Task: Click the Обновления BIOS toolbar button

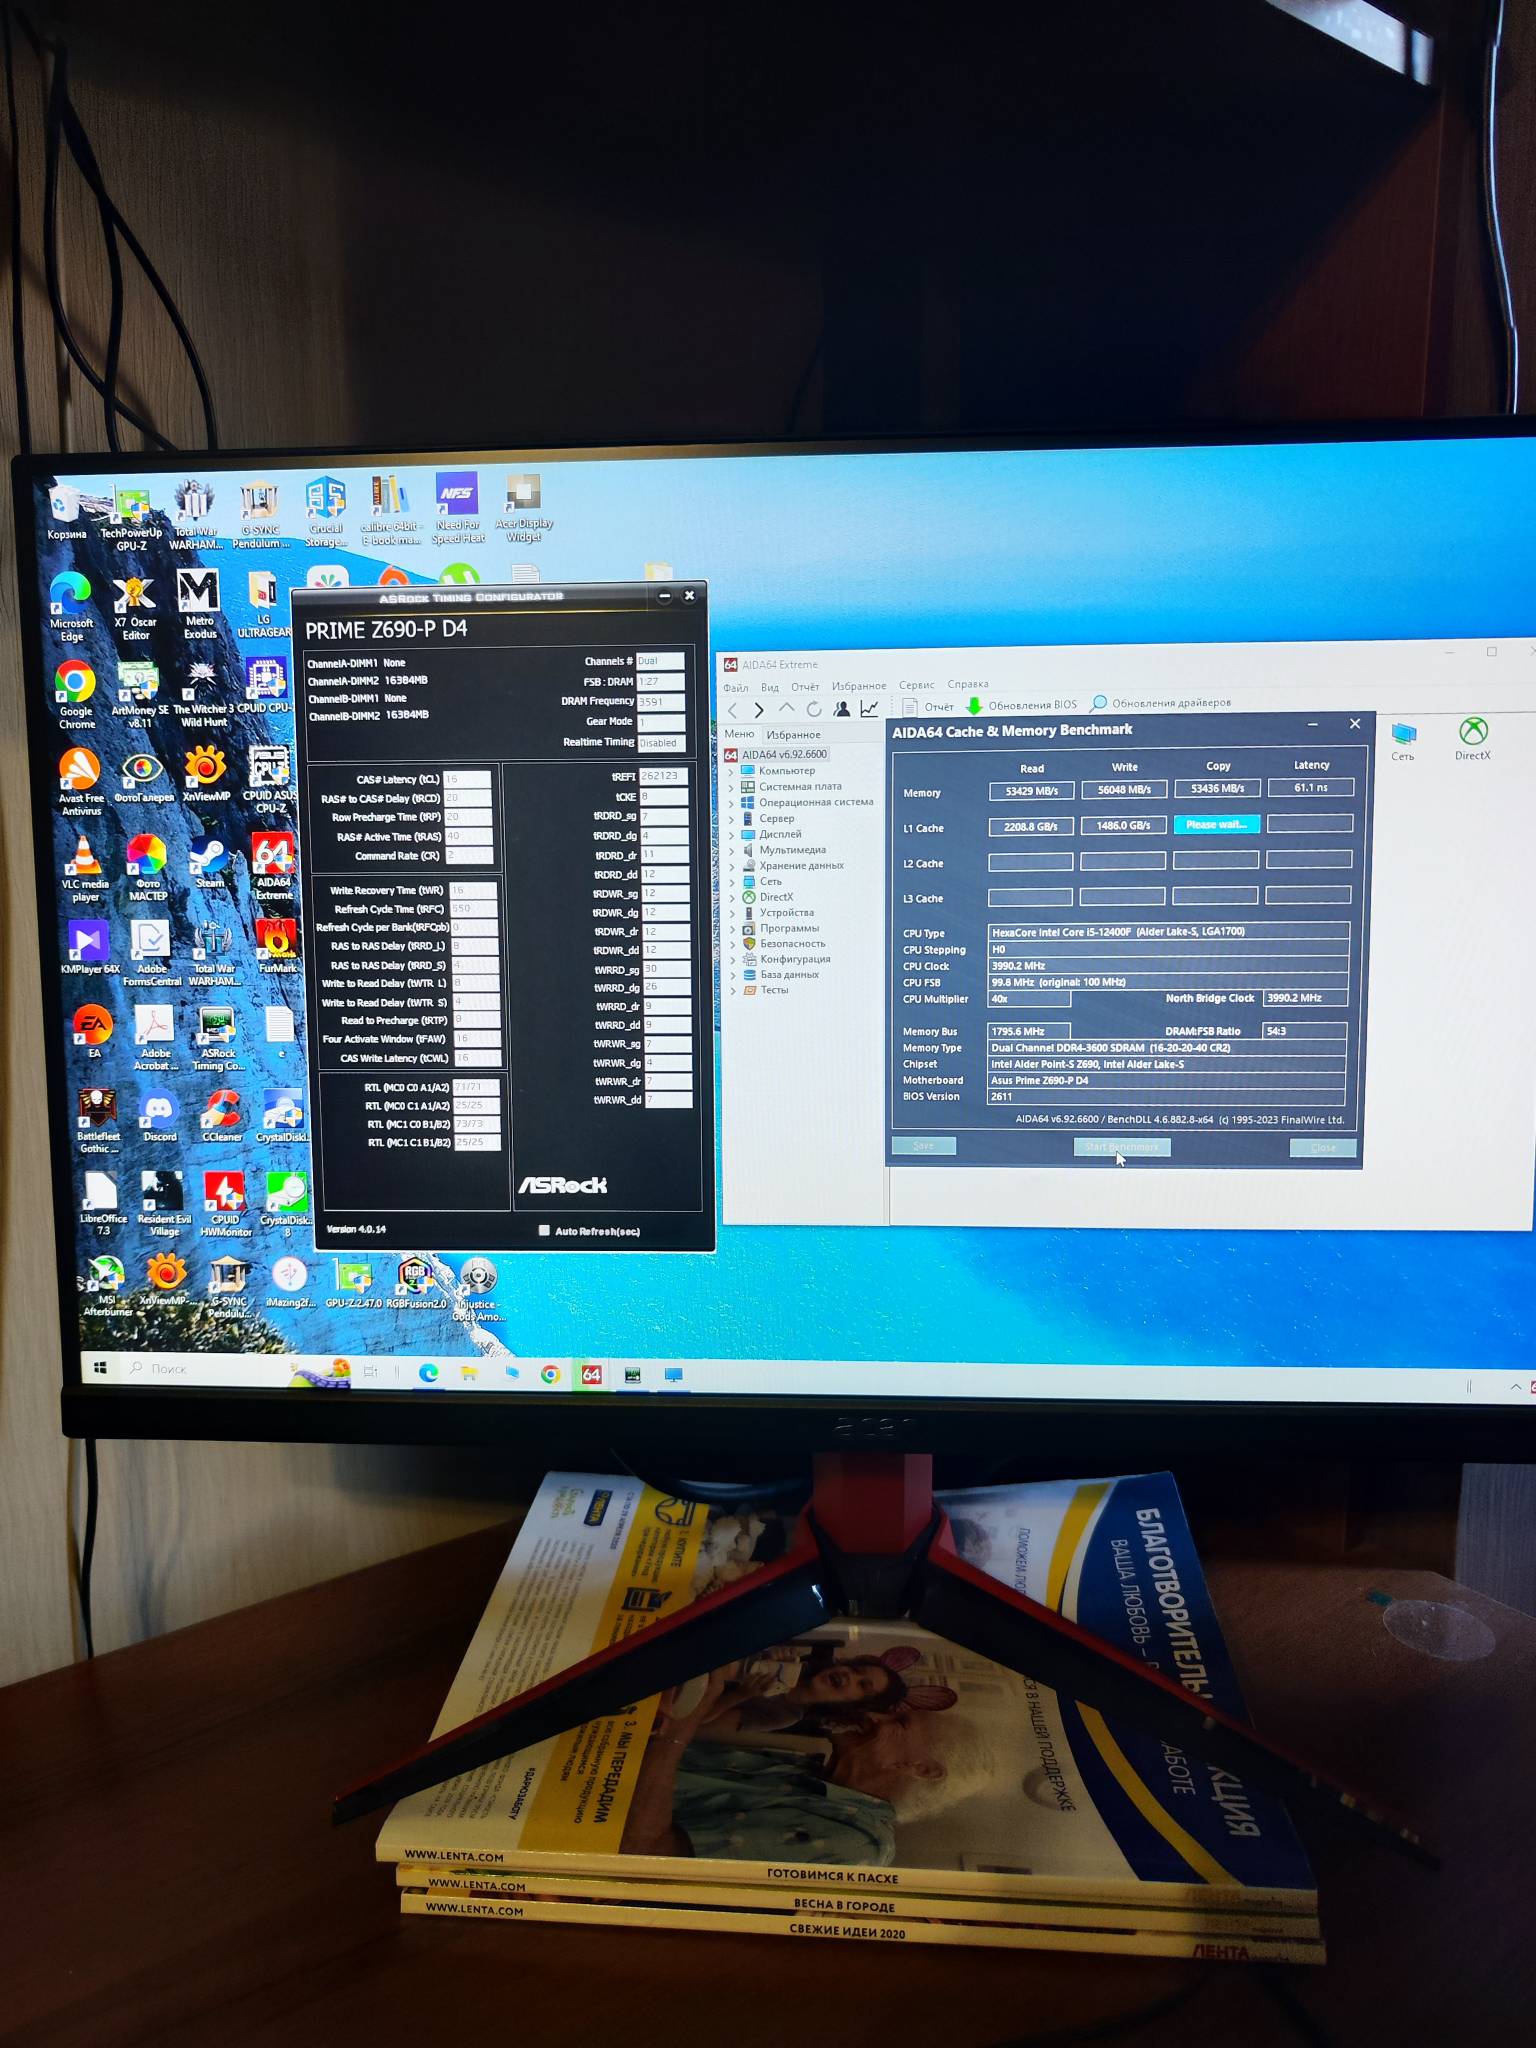Action: (x=1021, y=705)
